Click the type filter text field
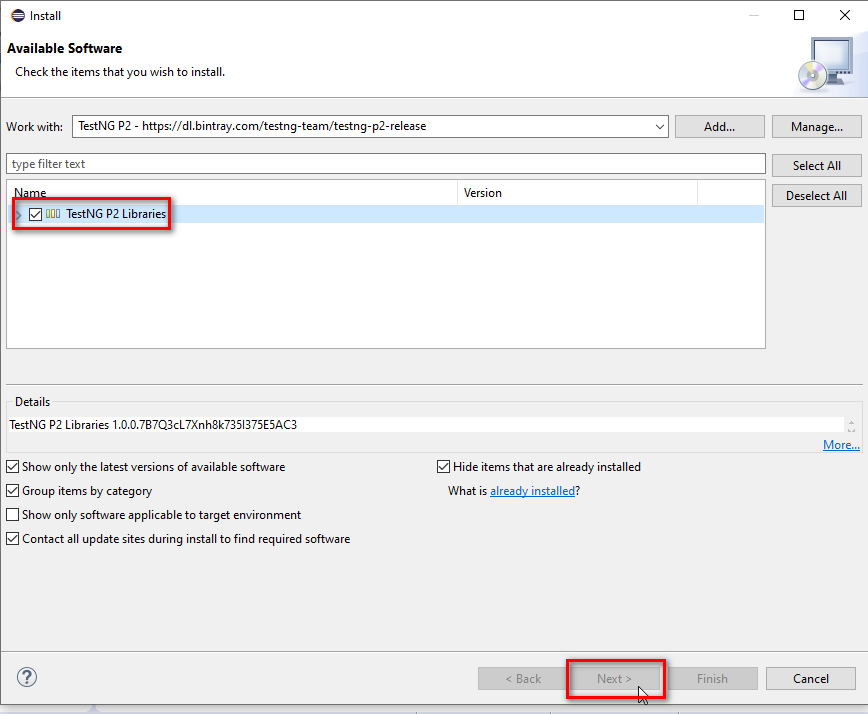The image size is (868, 714). pos(386,164)
